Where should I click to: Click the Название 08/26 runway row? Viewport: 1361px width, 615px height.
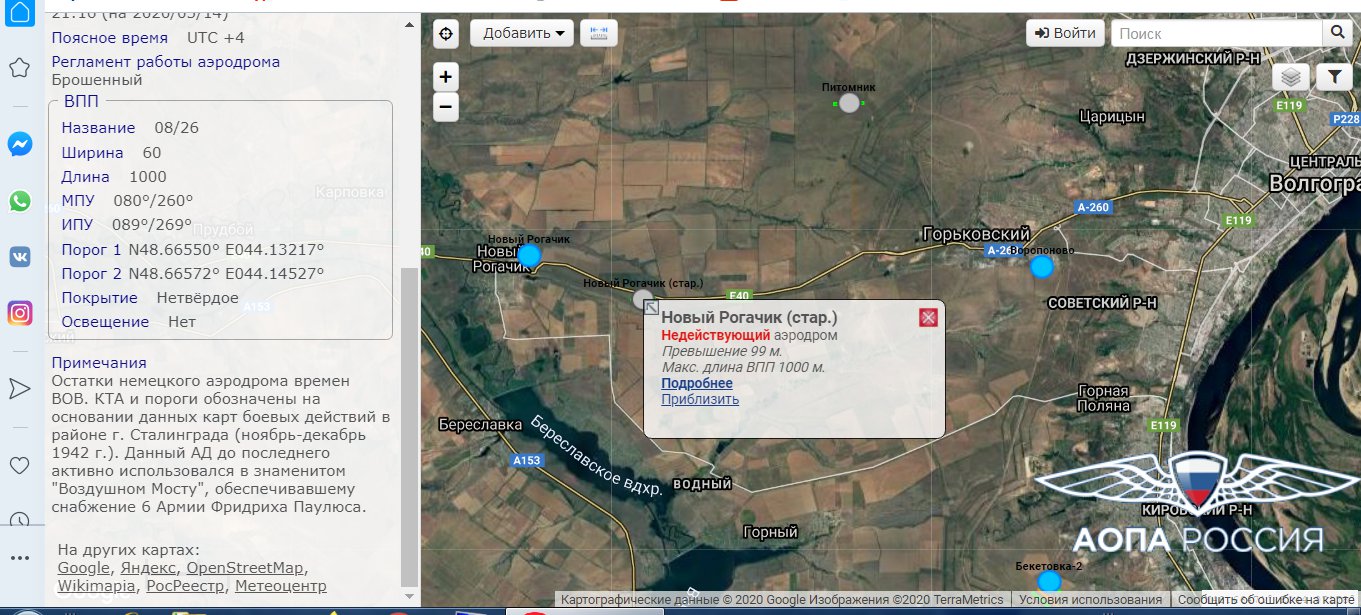(x=130, y=128)
